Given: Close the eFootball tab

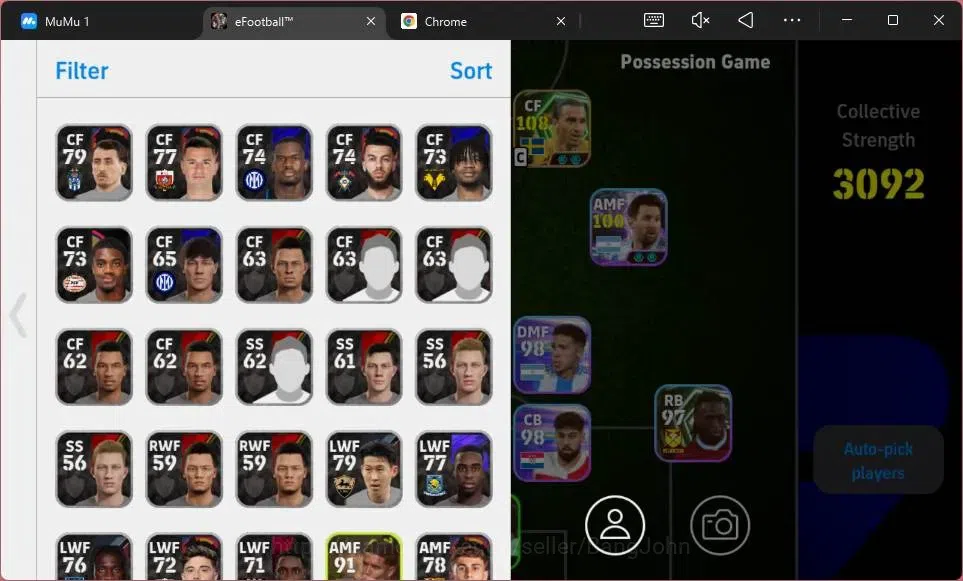Looking at the screenshot, I should [370, 21].
